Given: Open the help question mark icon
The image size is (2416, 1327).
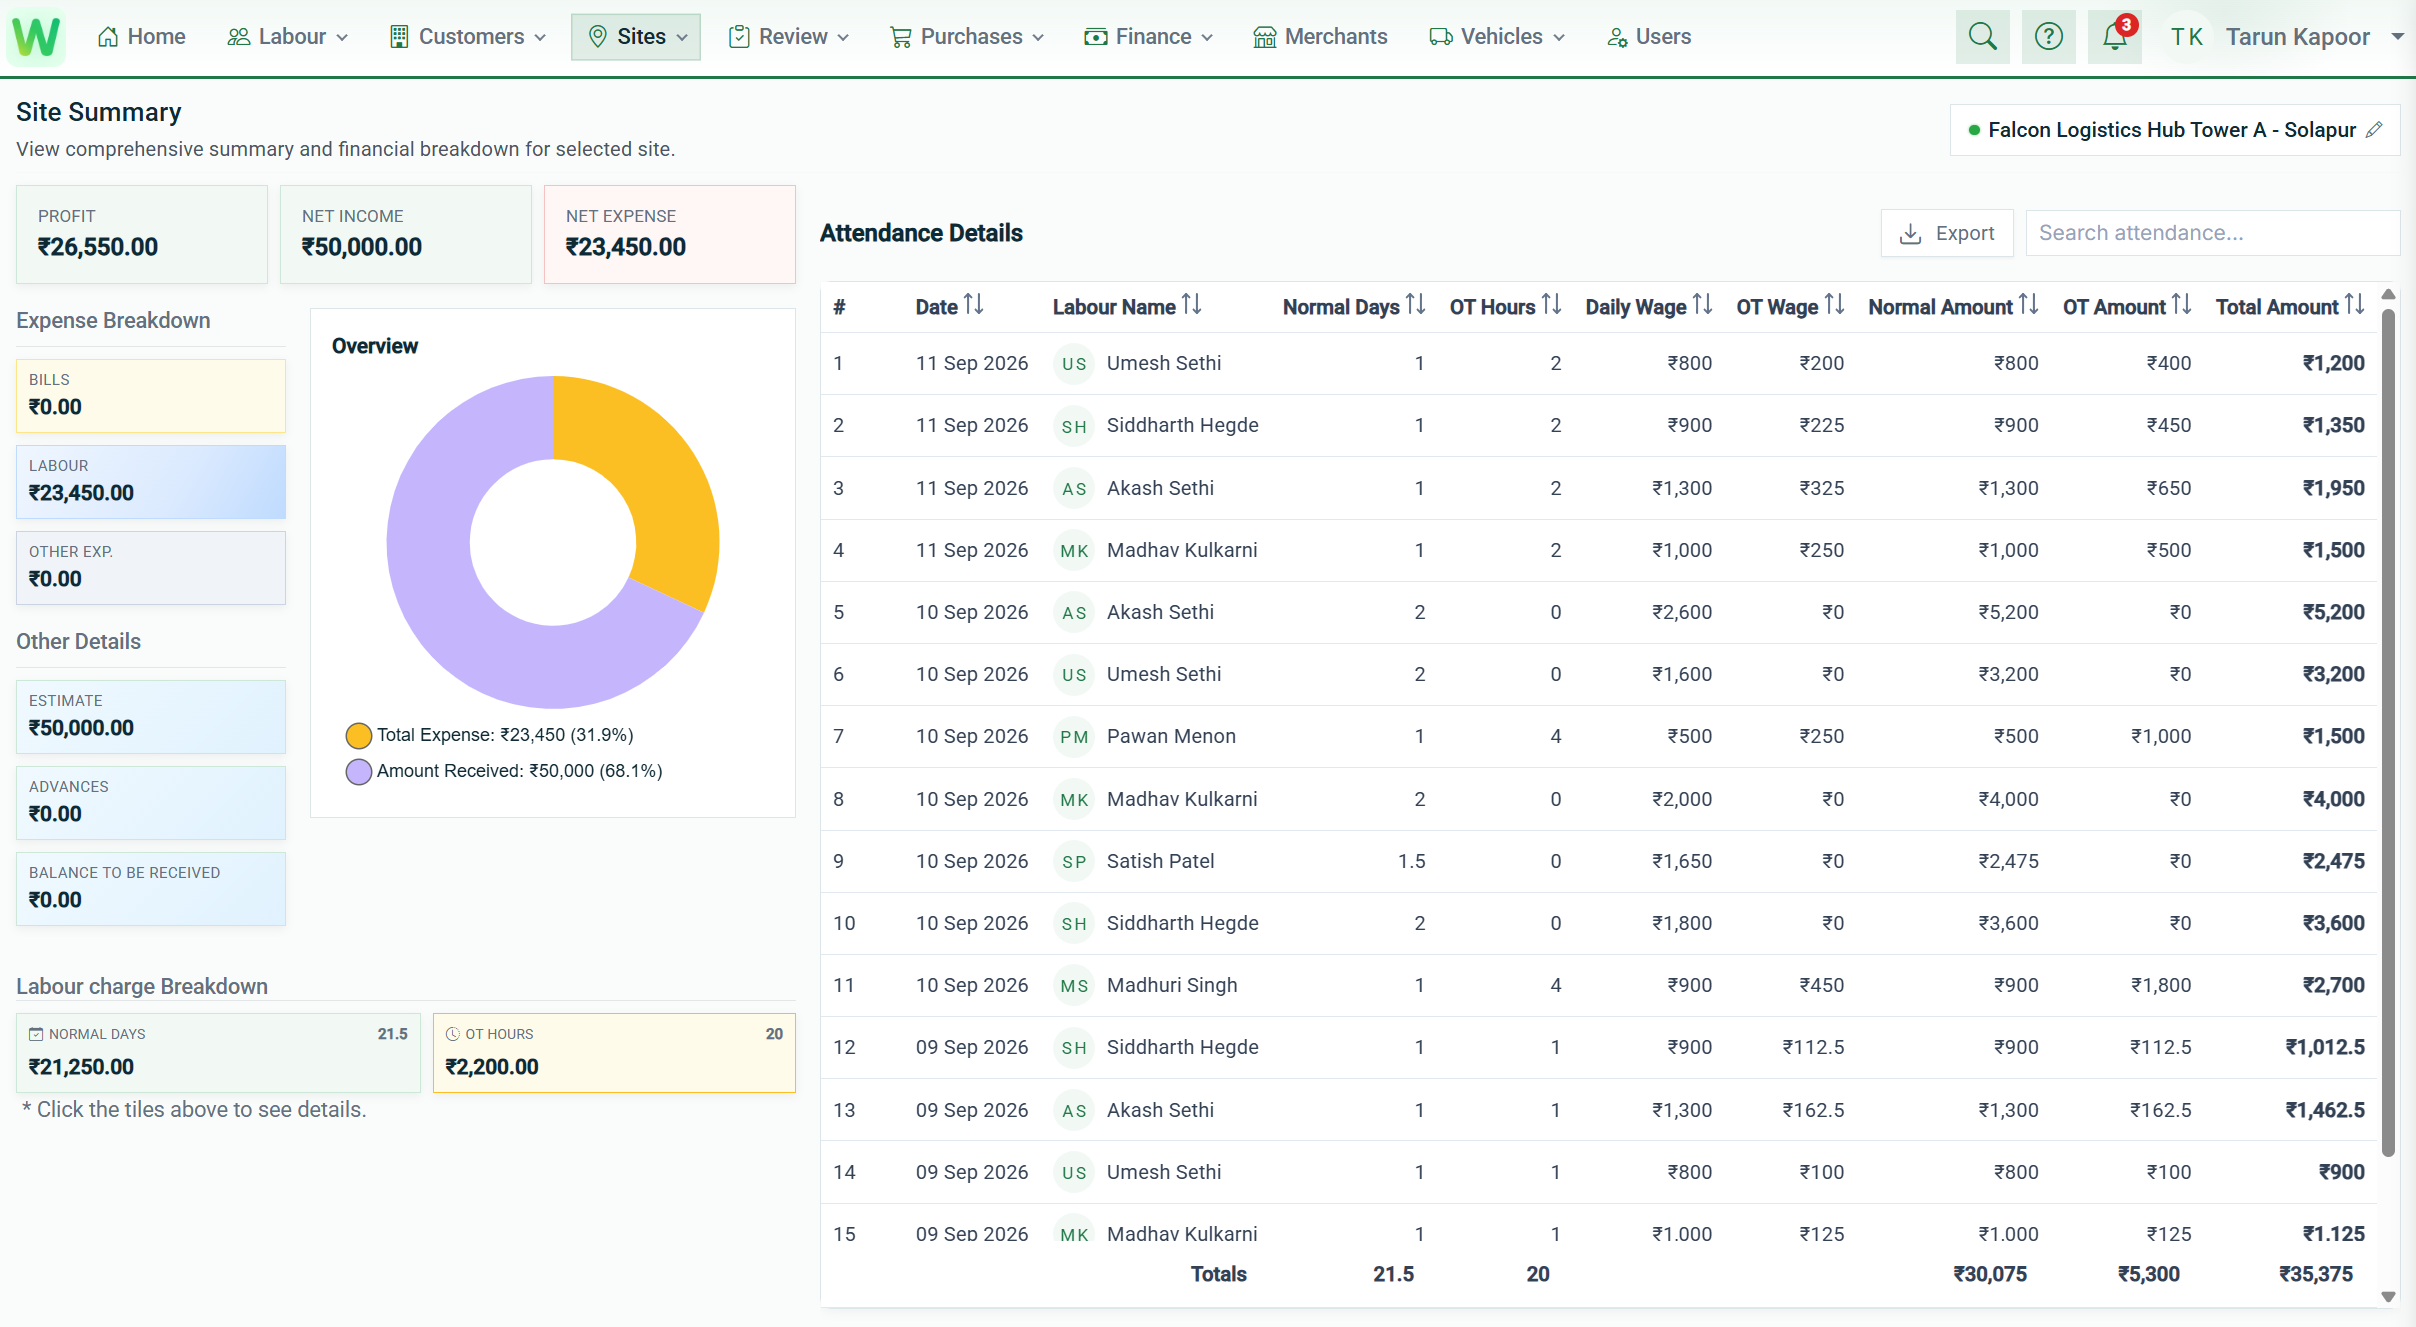Looking at the screenshot, I should click(2048, 37).
